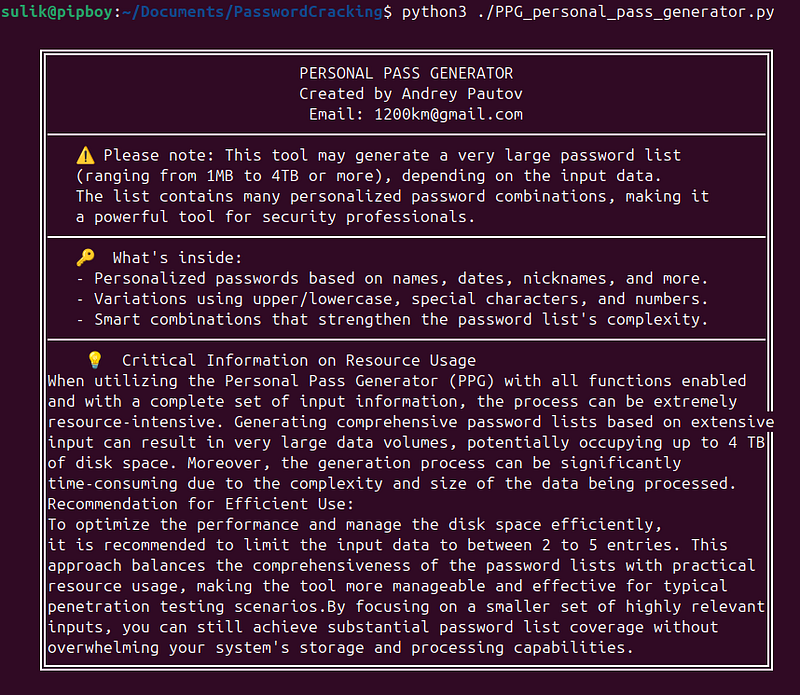
Task: Click "Recommendation for Efficient Use:" line
Action: click(201, 504)
